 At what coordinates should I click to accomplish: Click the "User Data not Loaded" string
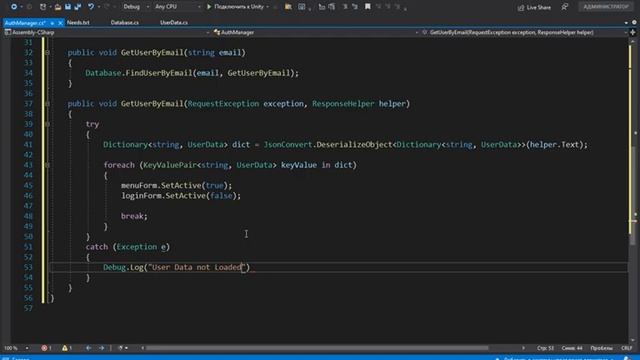[196, 267]
